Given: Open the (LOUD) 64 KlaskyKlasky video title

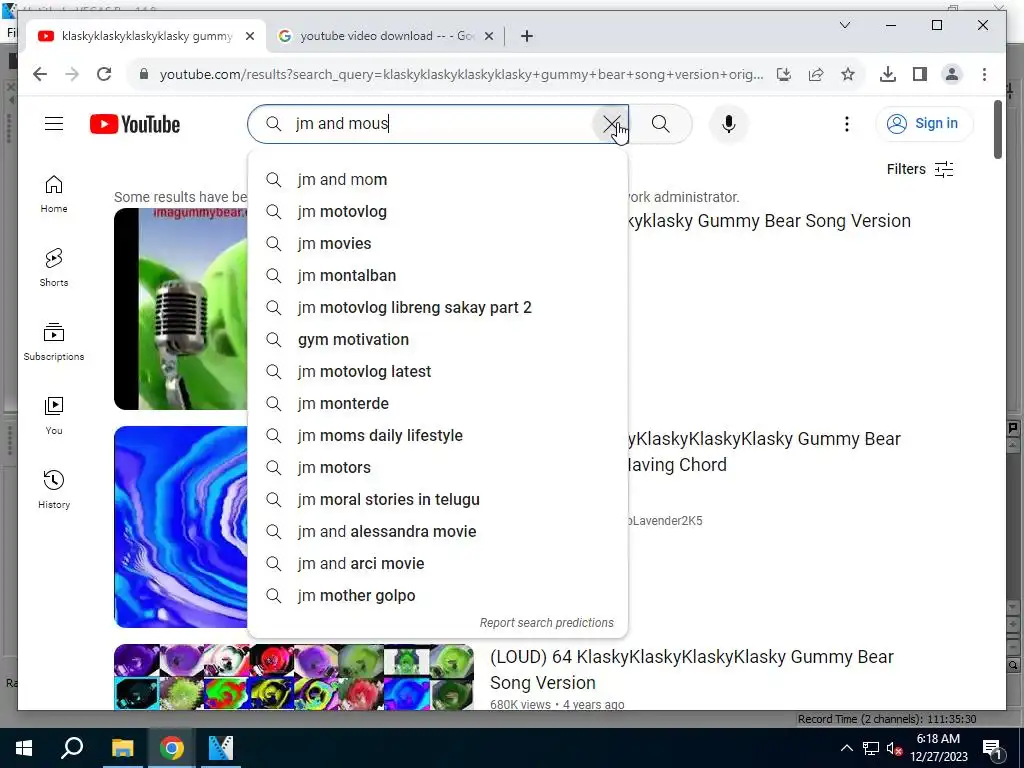Looking at the screenshot, I should pyautogui.click(x=692, y=669).
